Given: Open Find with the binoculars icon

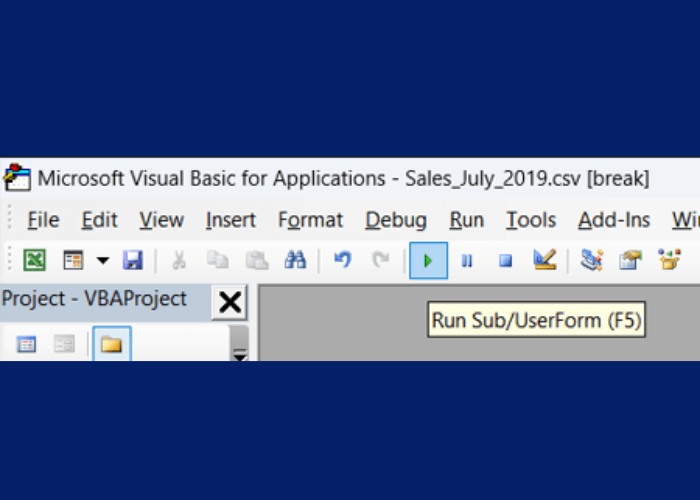Looking at the screenshot, I should (296, 260).
